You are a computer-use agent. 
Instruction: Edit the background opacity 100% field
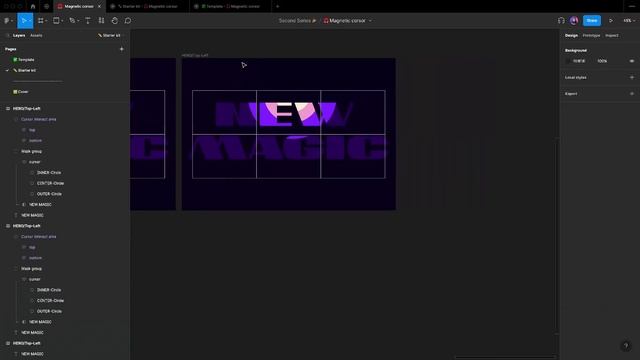[x=602, y=61]
